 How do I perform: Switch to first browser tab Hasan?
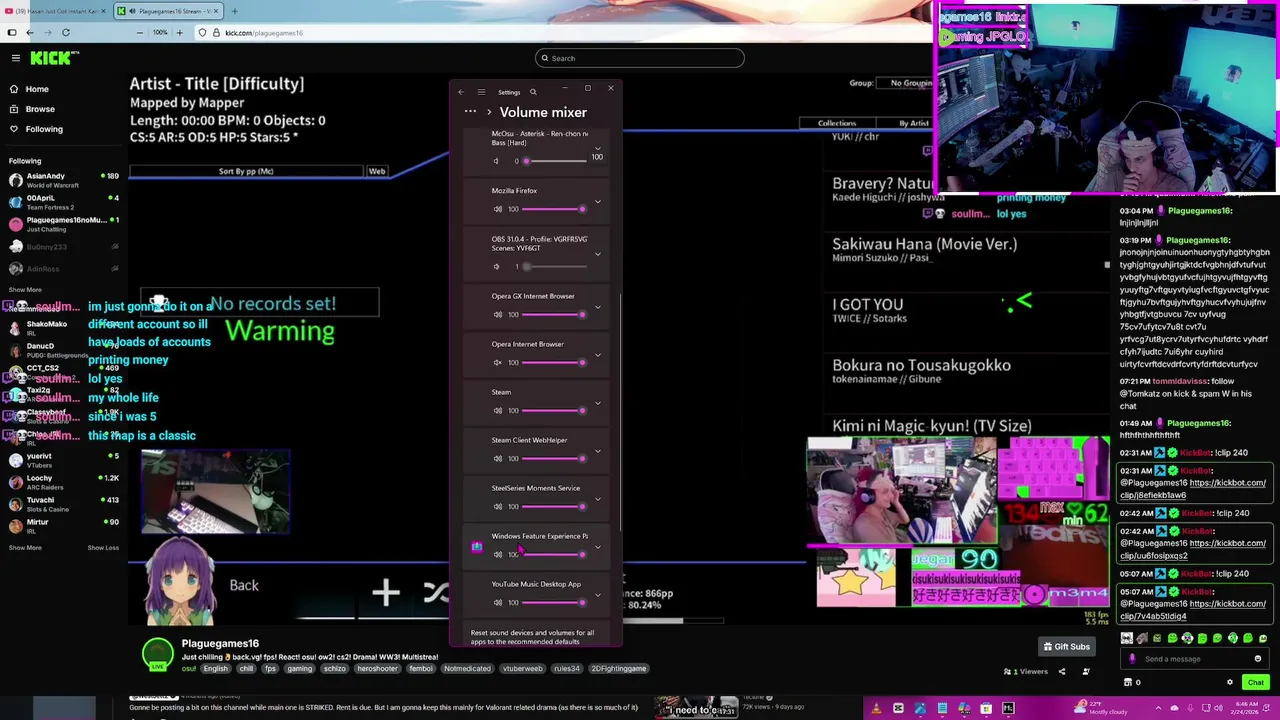point(55,11)
